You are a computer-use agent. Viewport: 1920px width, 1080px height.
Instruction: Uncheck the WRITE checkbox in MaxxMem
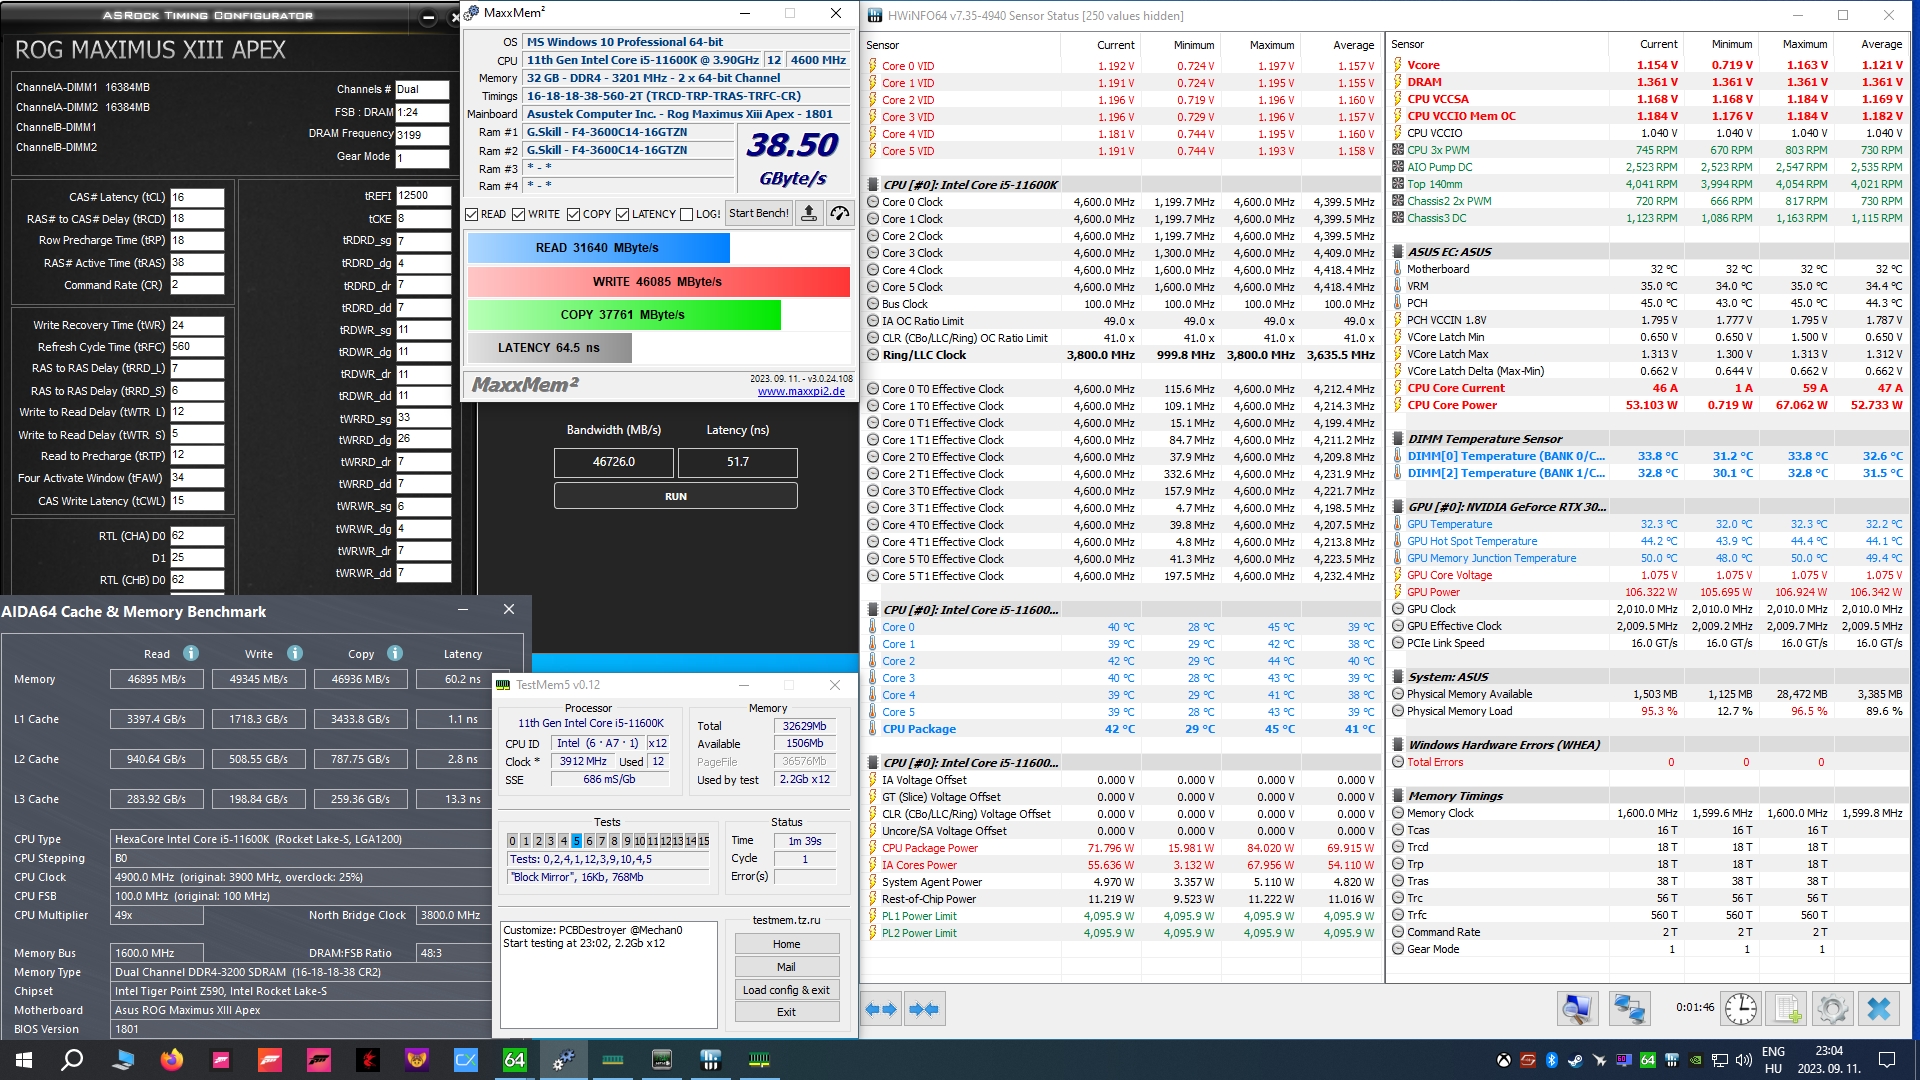point(519,214)
